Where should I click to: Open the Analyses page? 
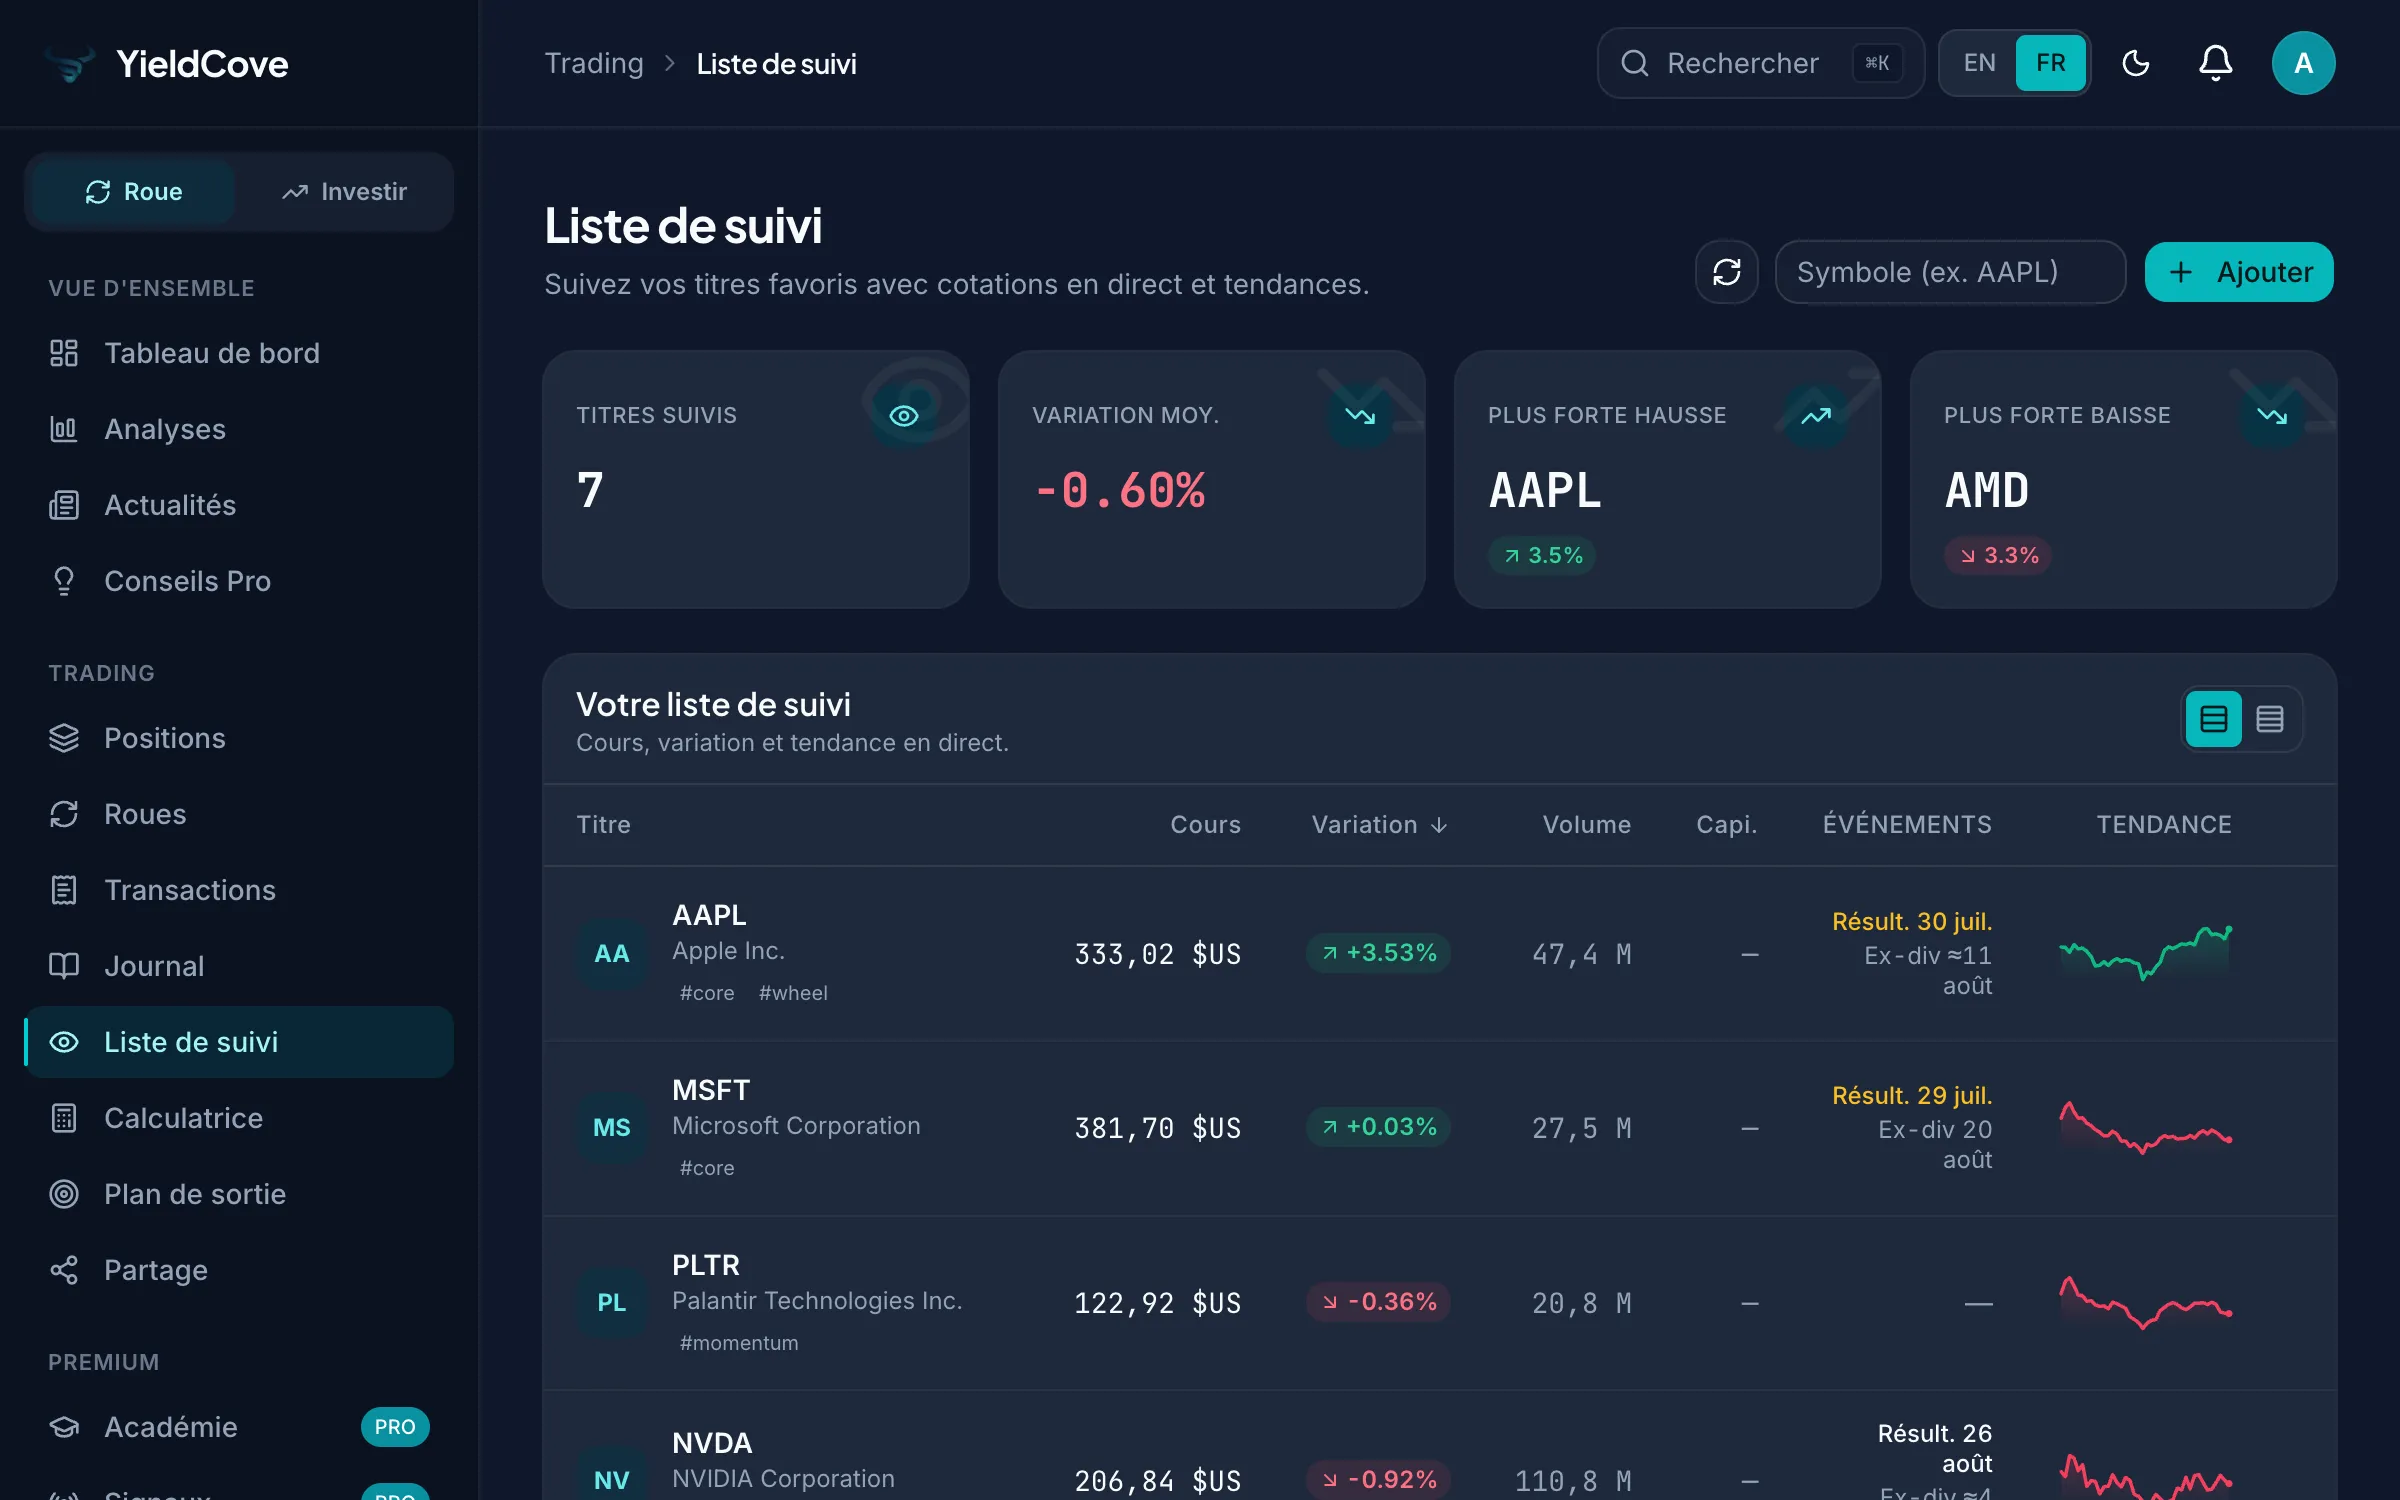coord(239,429)
